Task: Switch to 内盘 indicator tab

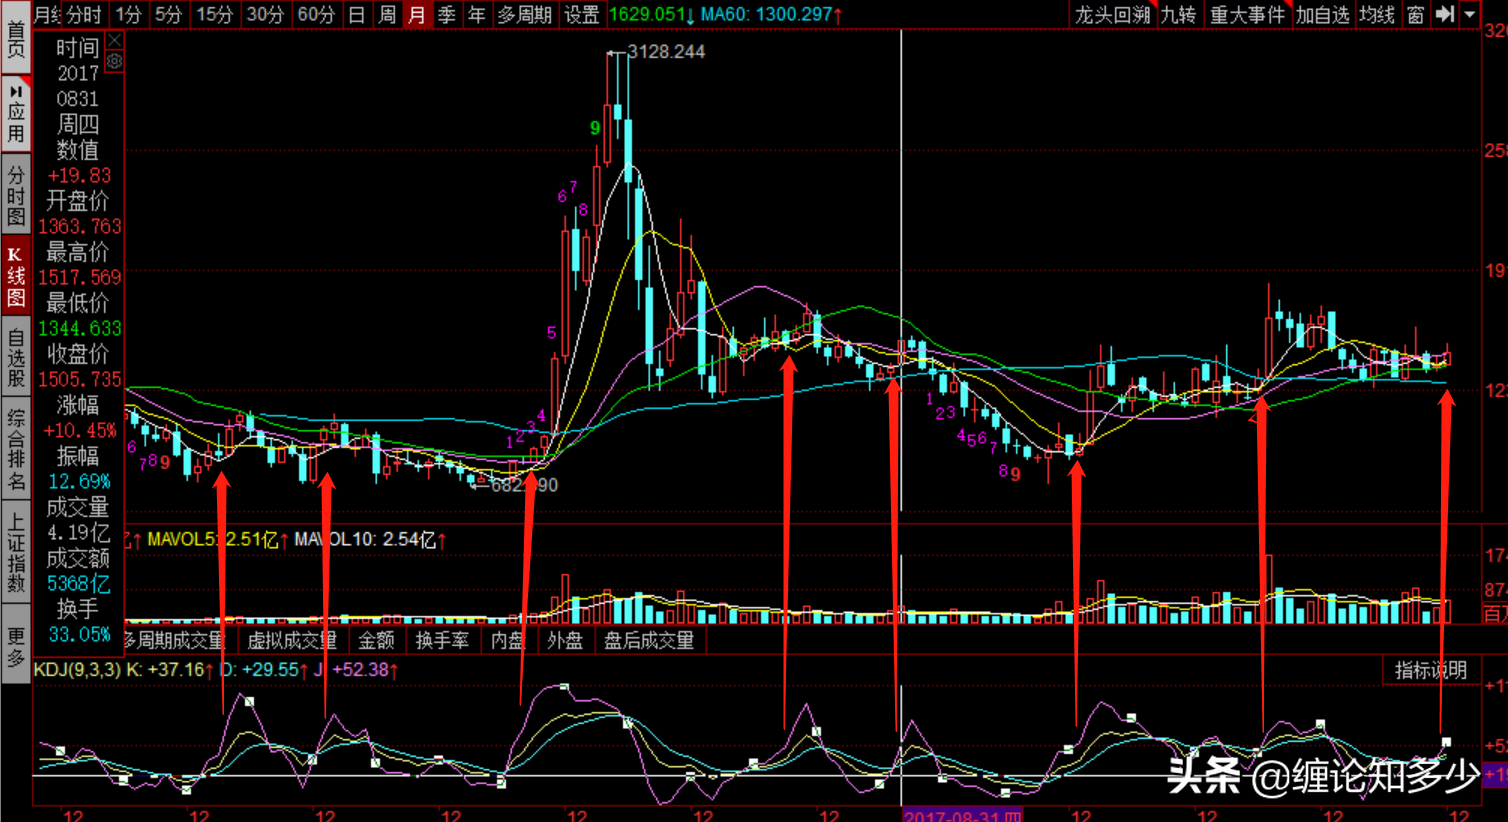Action: [507, 640]
